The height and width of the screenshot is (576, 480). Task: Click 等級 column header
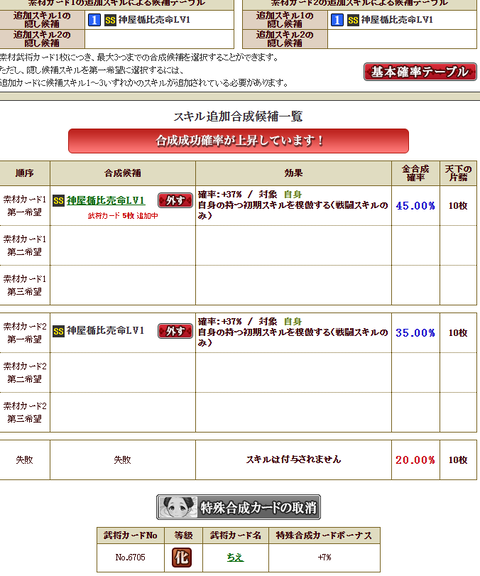click(x=183, y=536)
